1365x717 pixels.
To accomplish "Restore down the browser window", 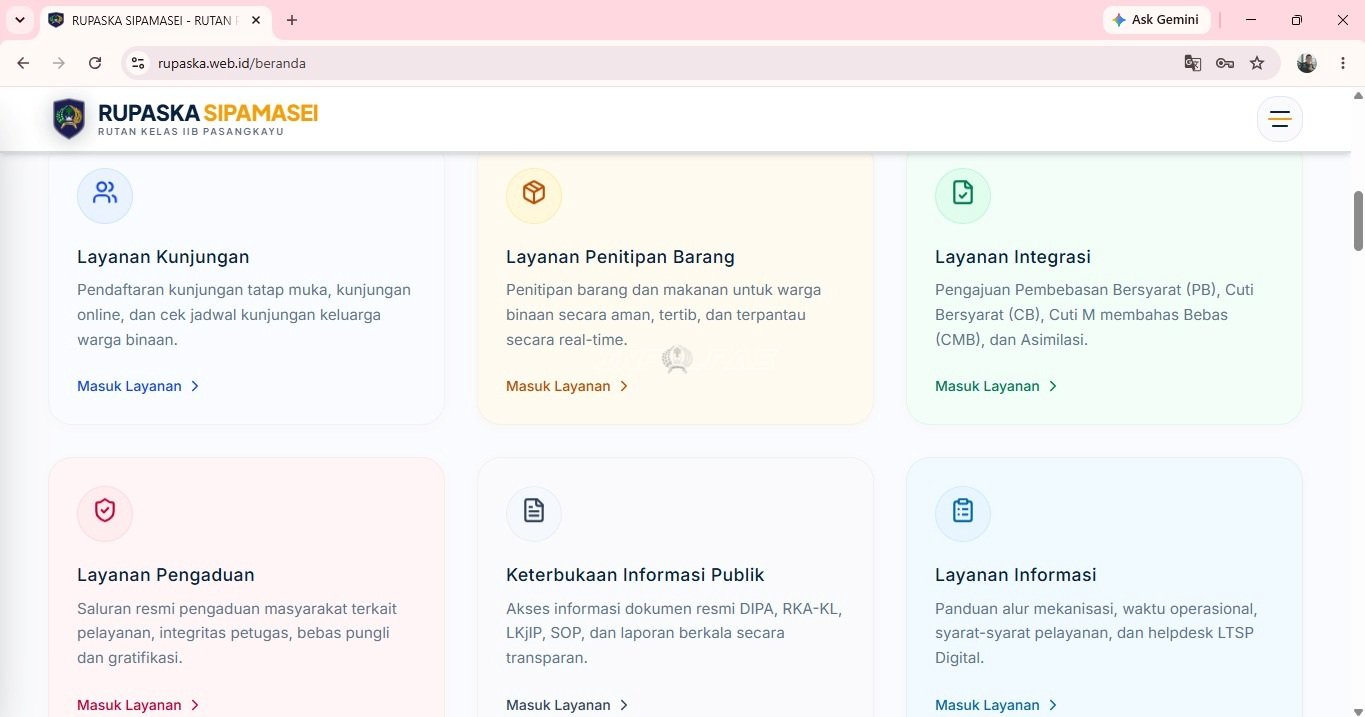I will pos(1297,20).
